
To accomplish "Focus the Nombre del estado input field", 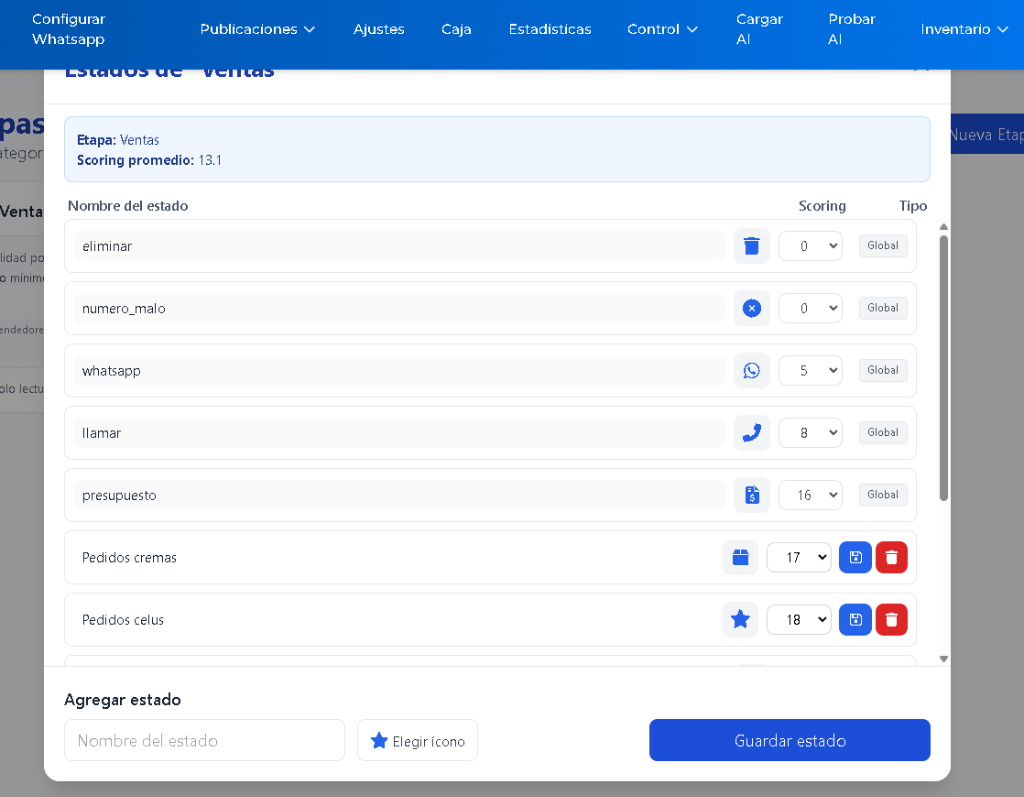I will (204, 741).
